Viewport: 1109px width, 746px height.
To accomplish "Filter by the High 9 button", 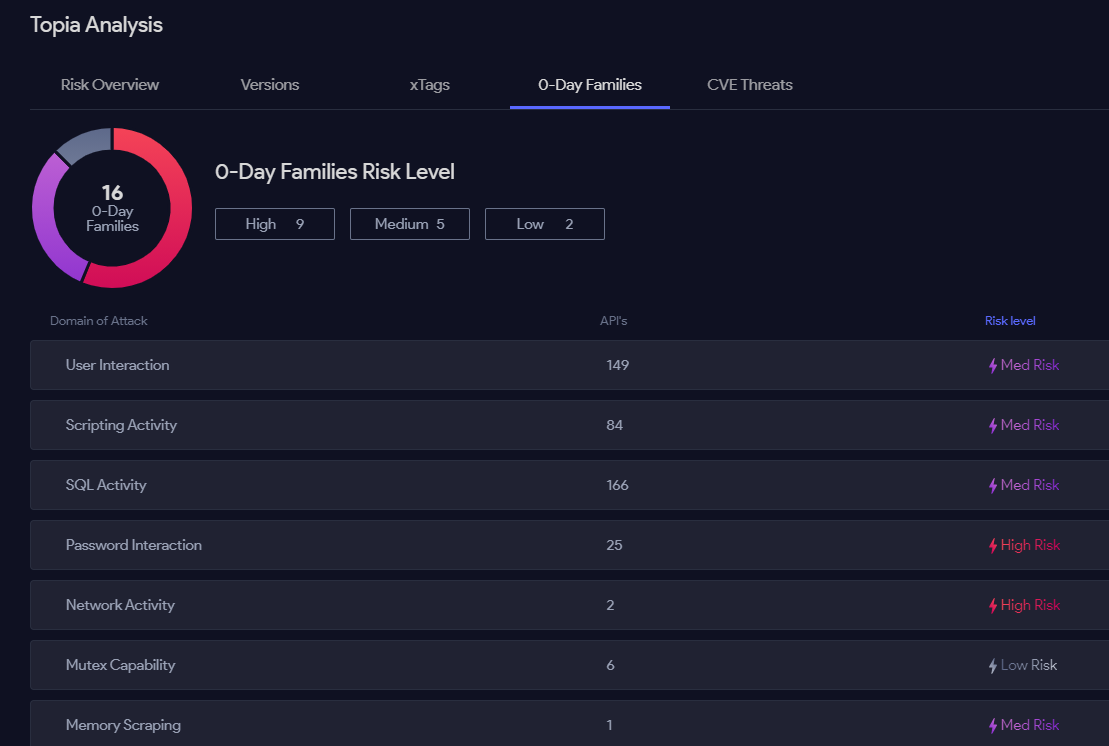I will click(x=275, y=224).
